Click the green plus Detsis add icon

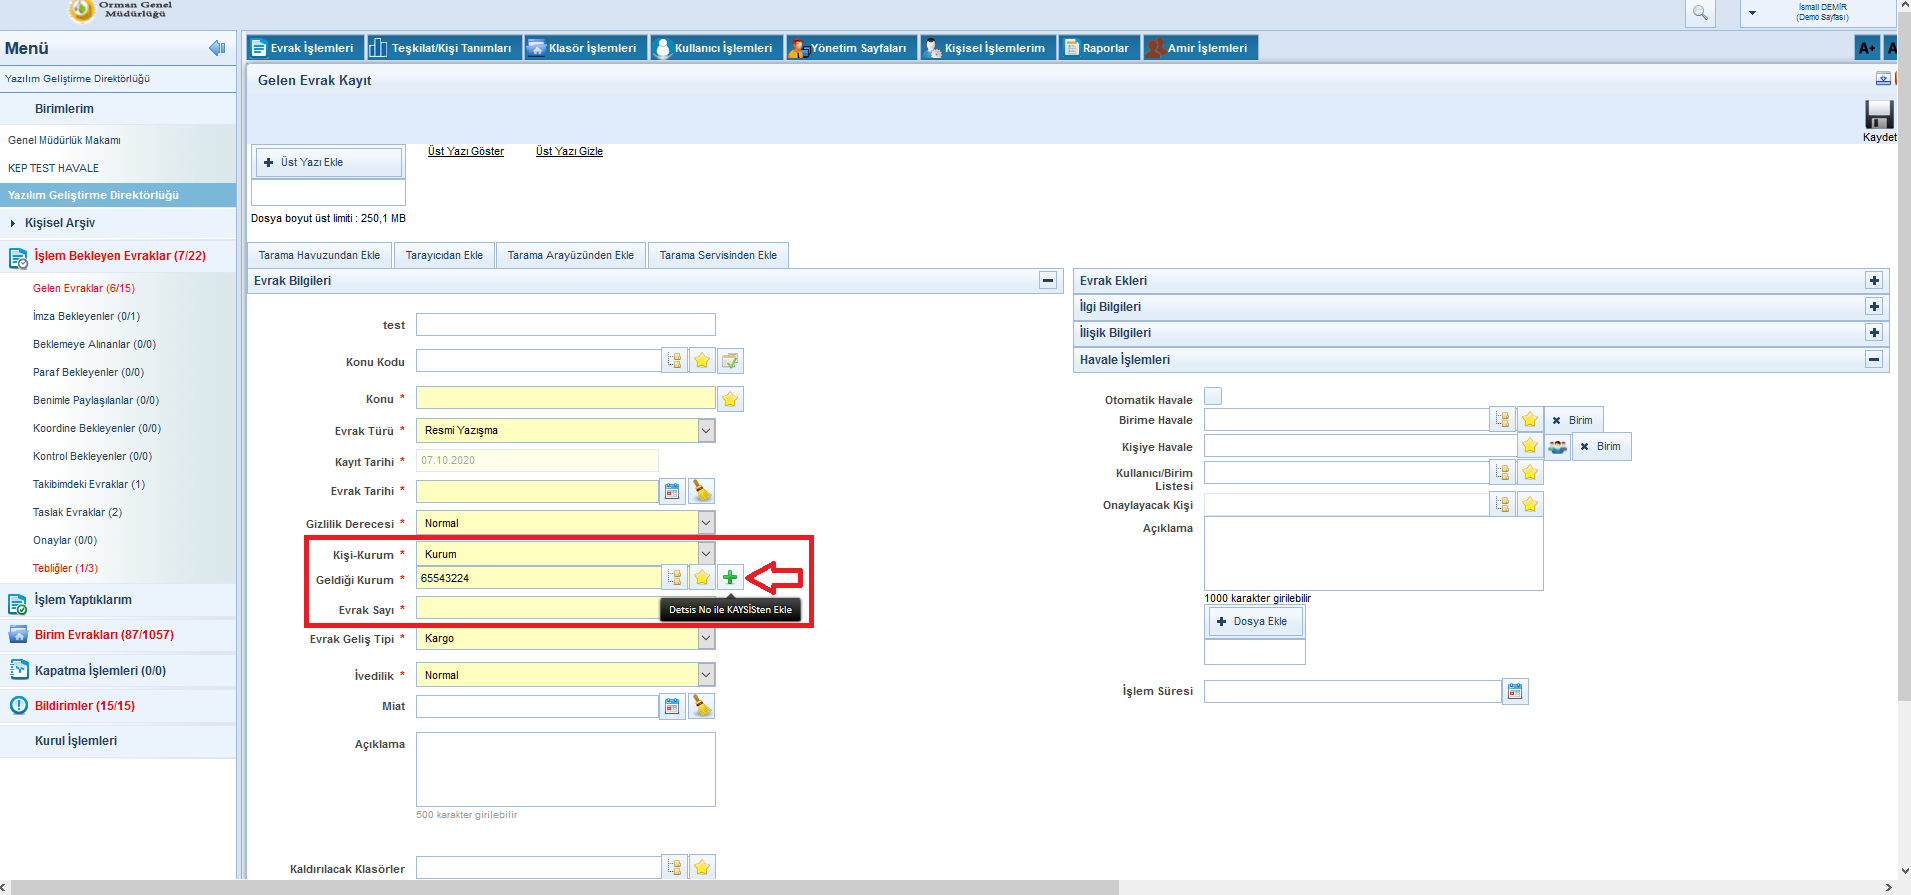[x=730, y=577]
